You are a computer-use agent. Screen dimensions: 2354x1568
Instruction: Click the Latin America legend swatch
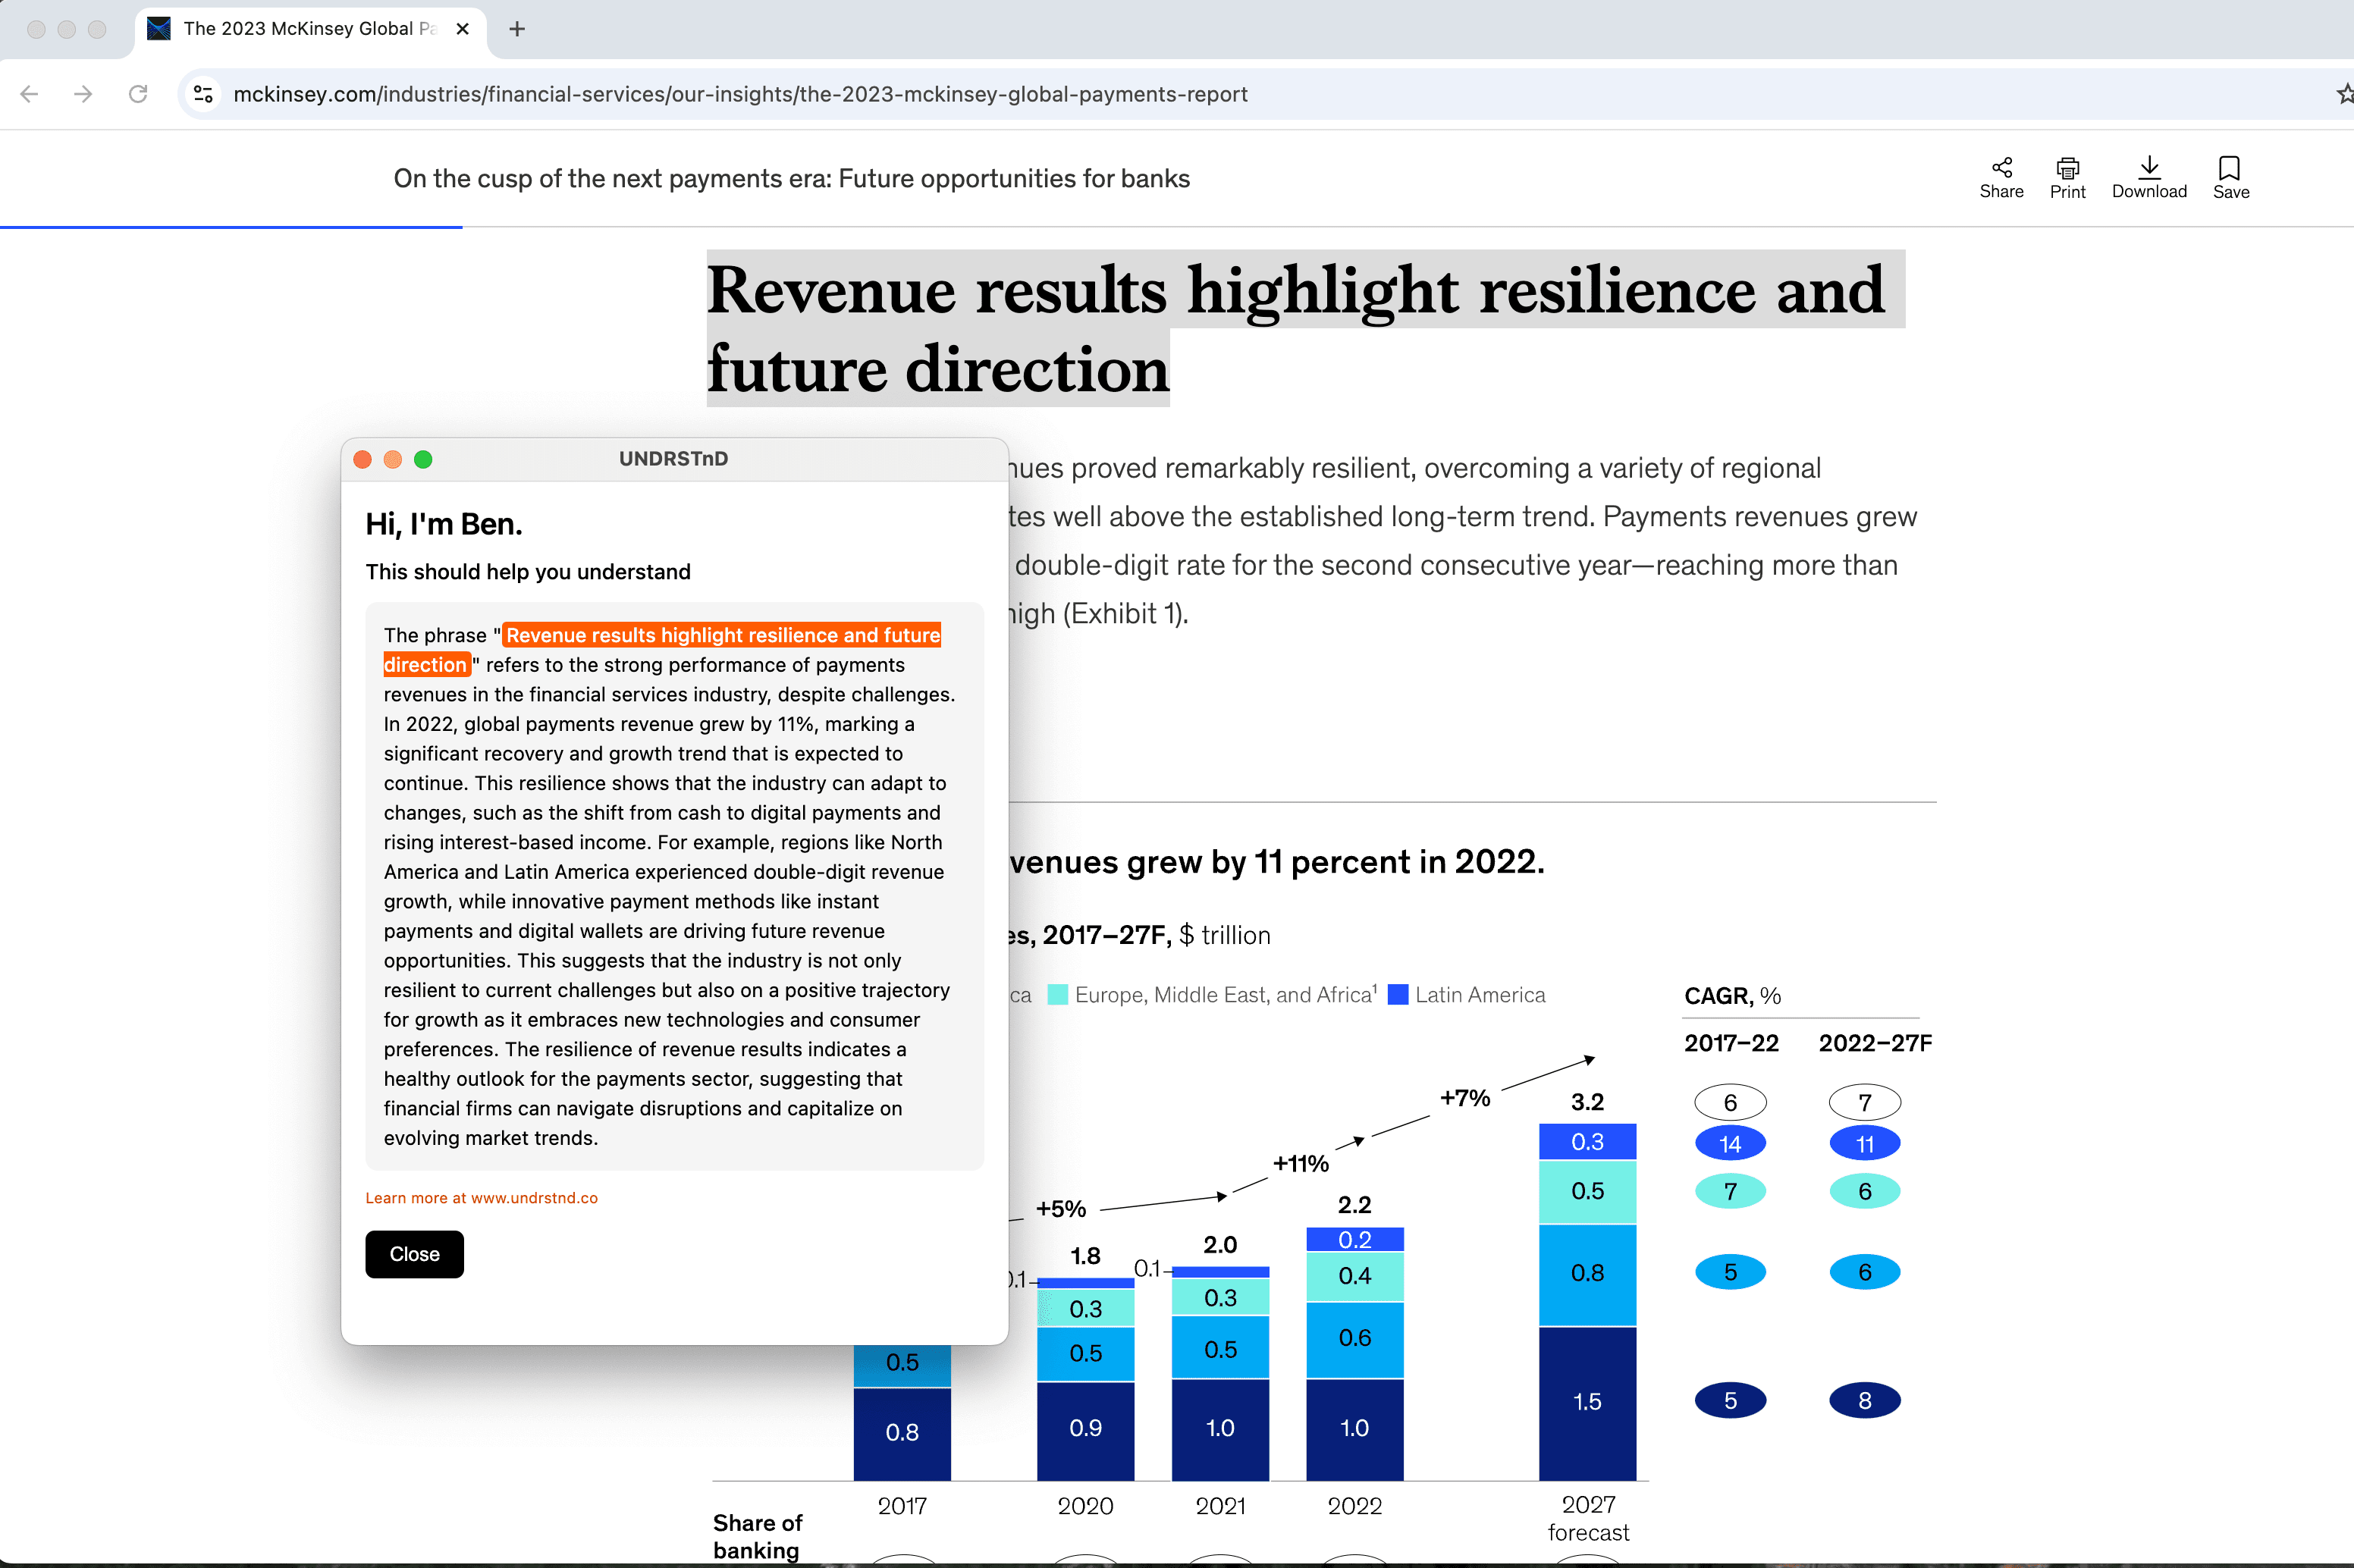click(x=1398, y=995)
